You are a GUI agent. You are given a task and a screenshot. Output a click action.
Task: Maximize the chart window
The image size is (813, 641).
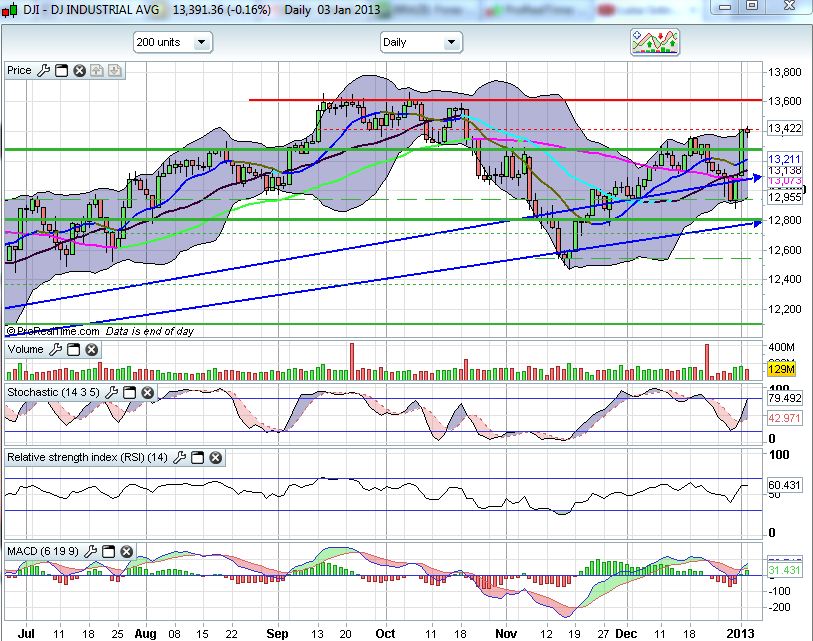pyautogui.click(x=752, y=6)
